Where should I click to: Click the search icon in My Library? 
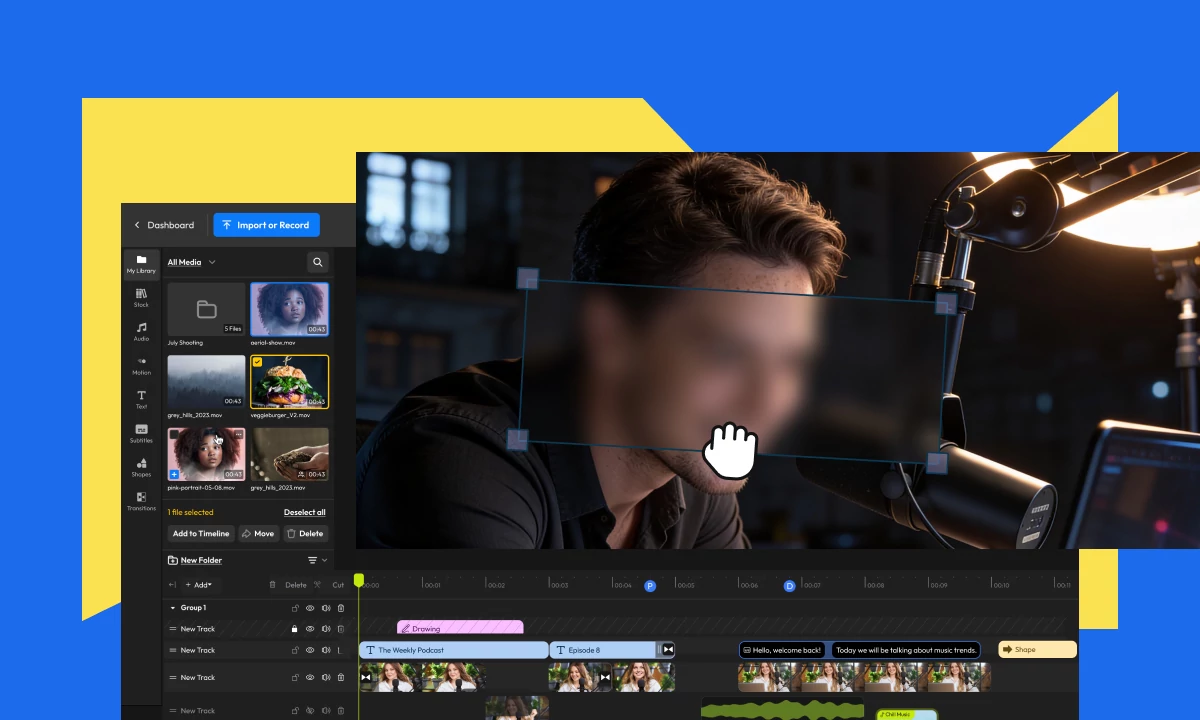click(x=317, y=262)
